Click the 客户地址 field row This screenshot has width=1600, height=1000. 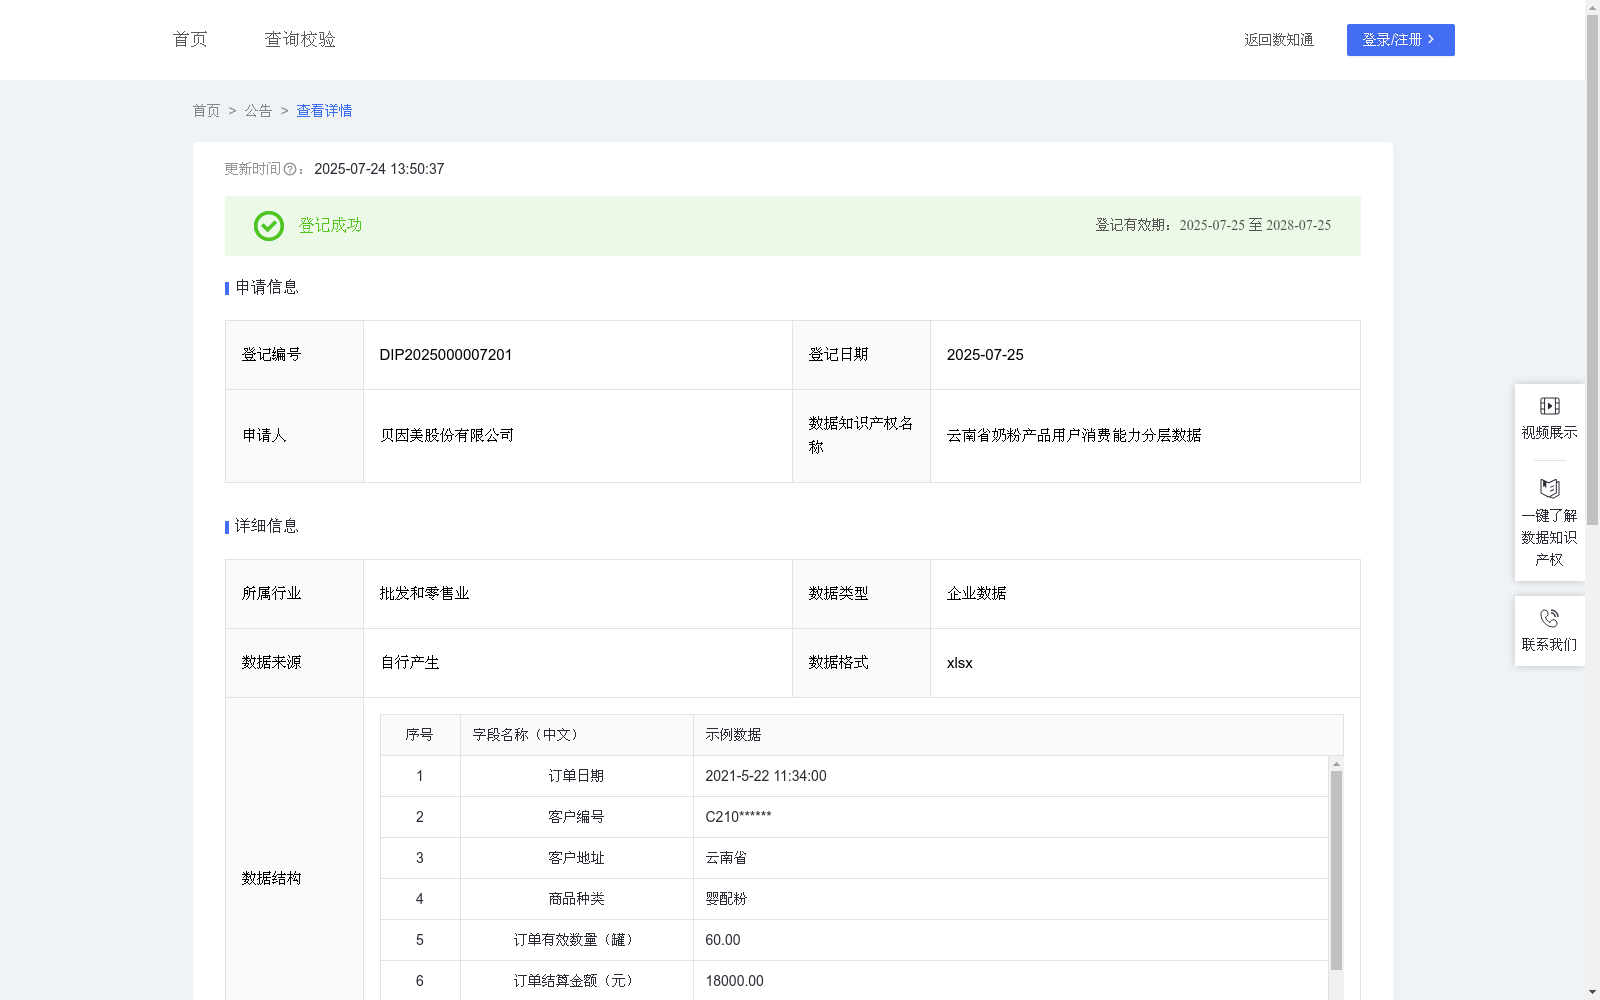[x=854, y=858]
